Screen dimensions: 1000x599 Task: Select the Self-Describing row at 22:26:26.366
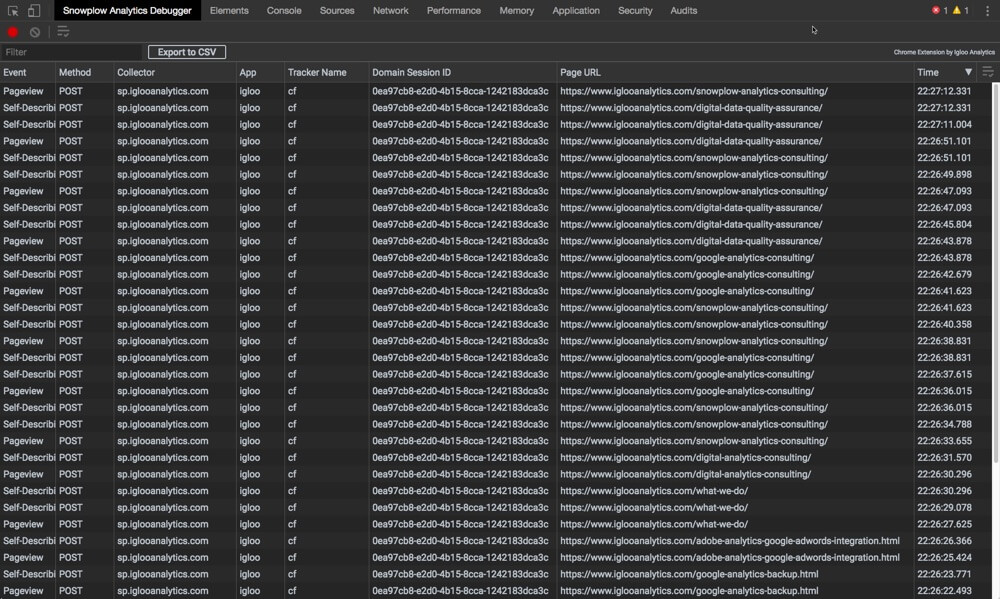tap(496, 541)
